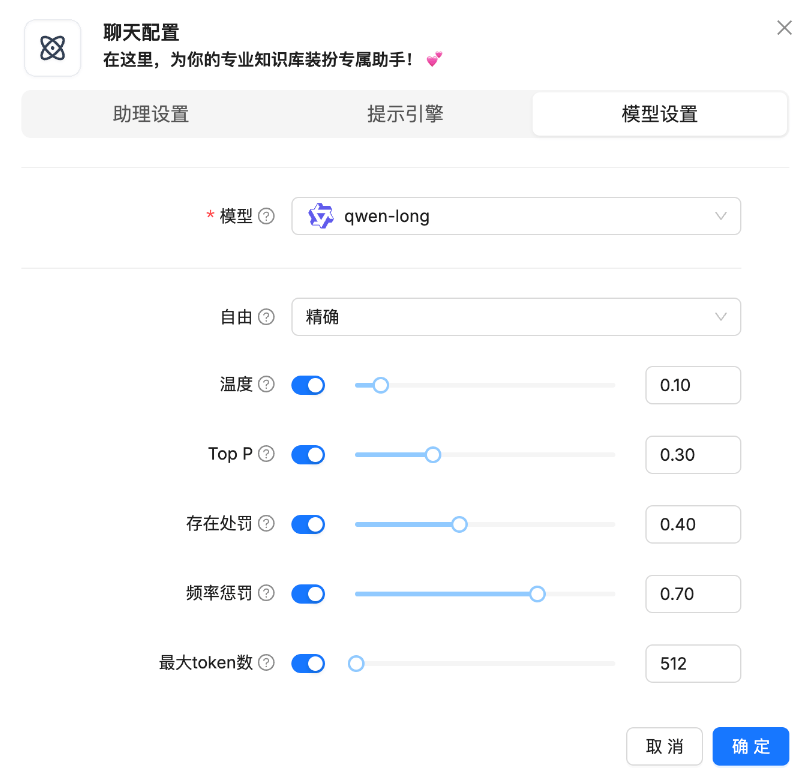This screenshot has height=774, width=806.
Task: Turn off the Top P switch
Action: tap(308, 455)
